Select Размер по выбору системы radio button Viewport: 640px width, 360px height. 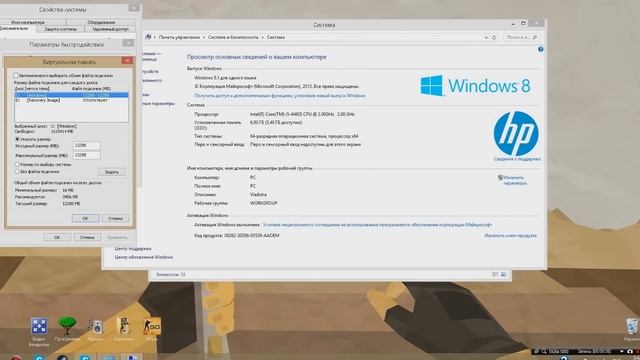click(x=17, y=164)
